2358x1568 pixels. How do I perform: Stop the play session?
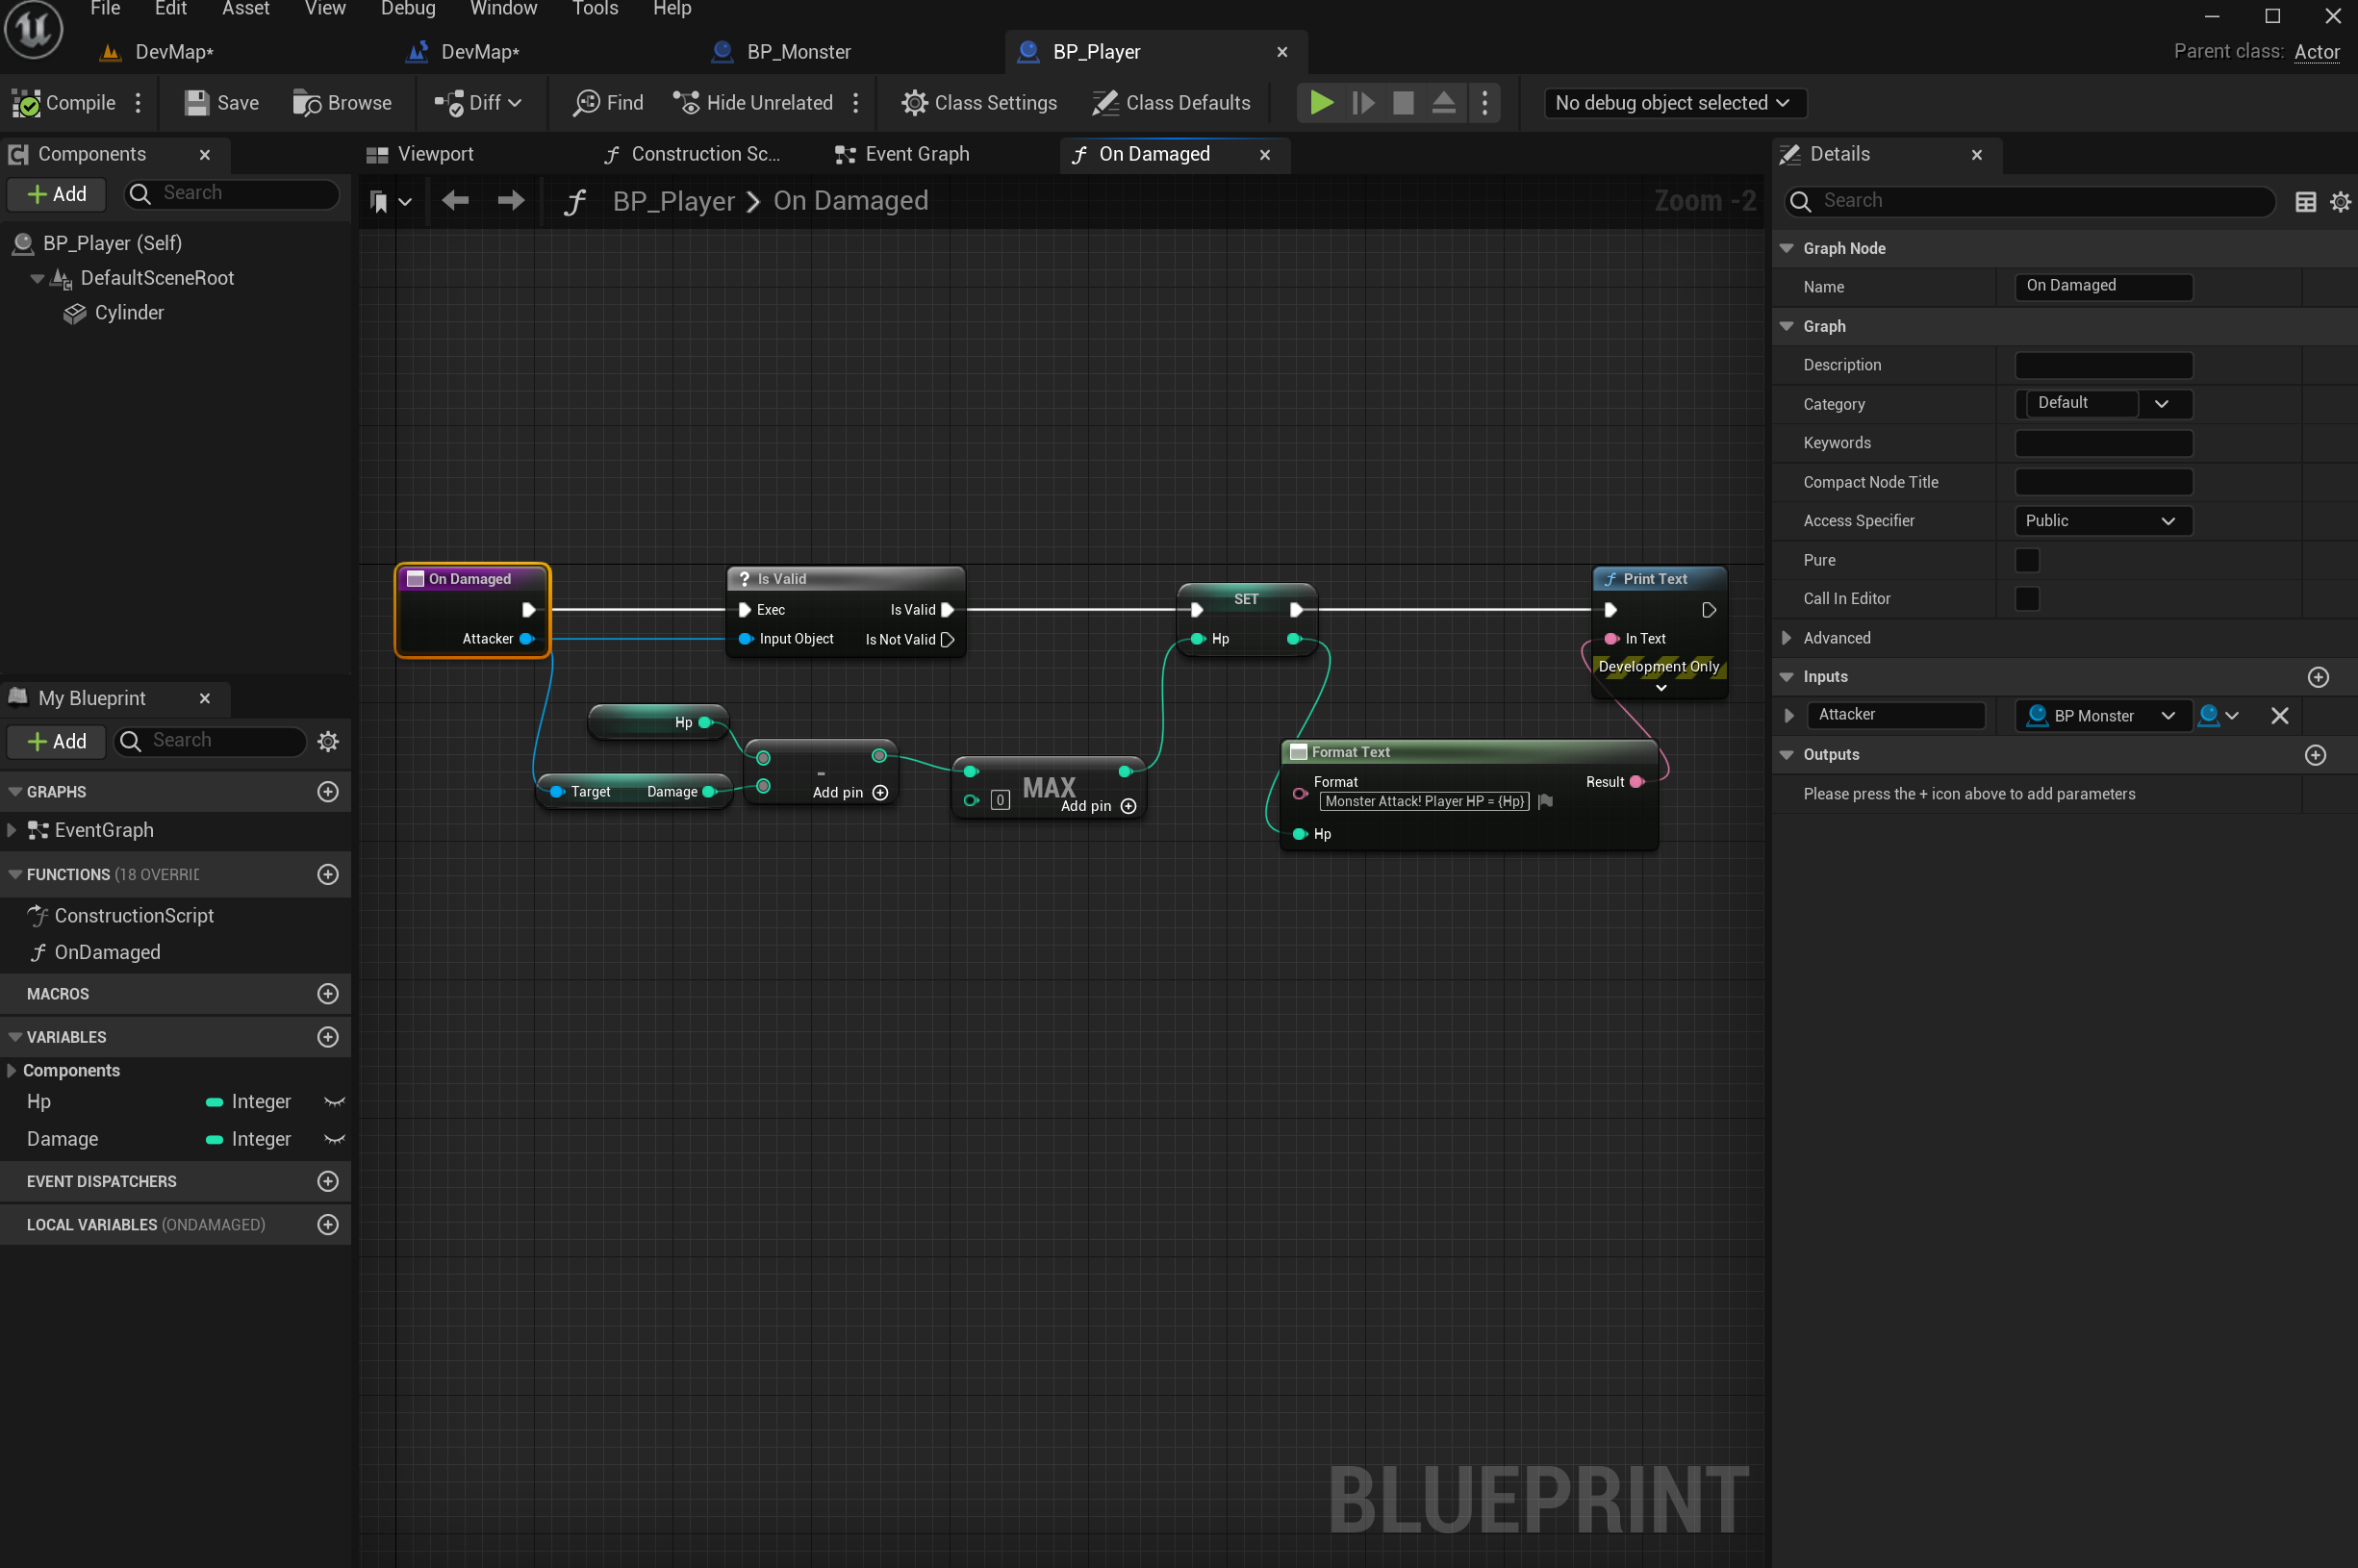point(1403,103)
